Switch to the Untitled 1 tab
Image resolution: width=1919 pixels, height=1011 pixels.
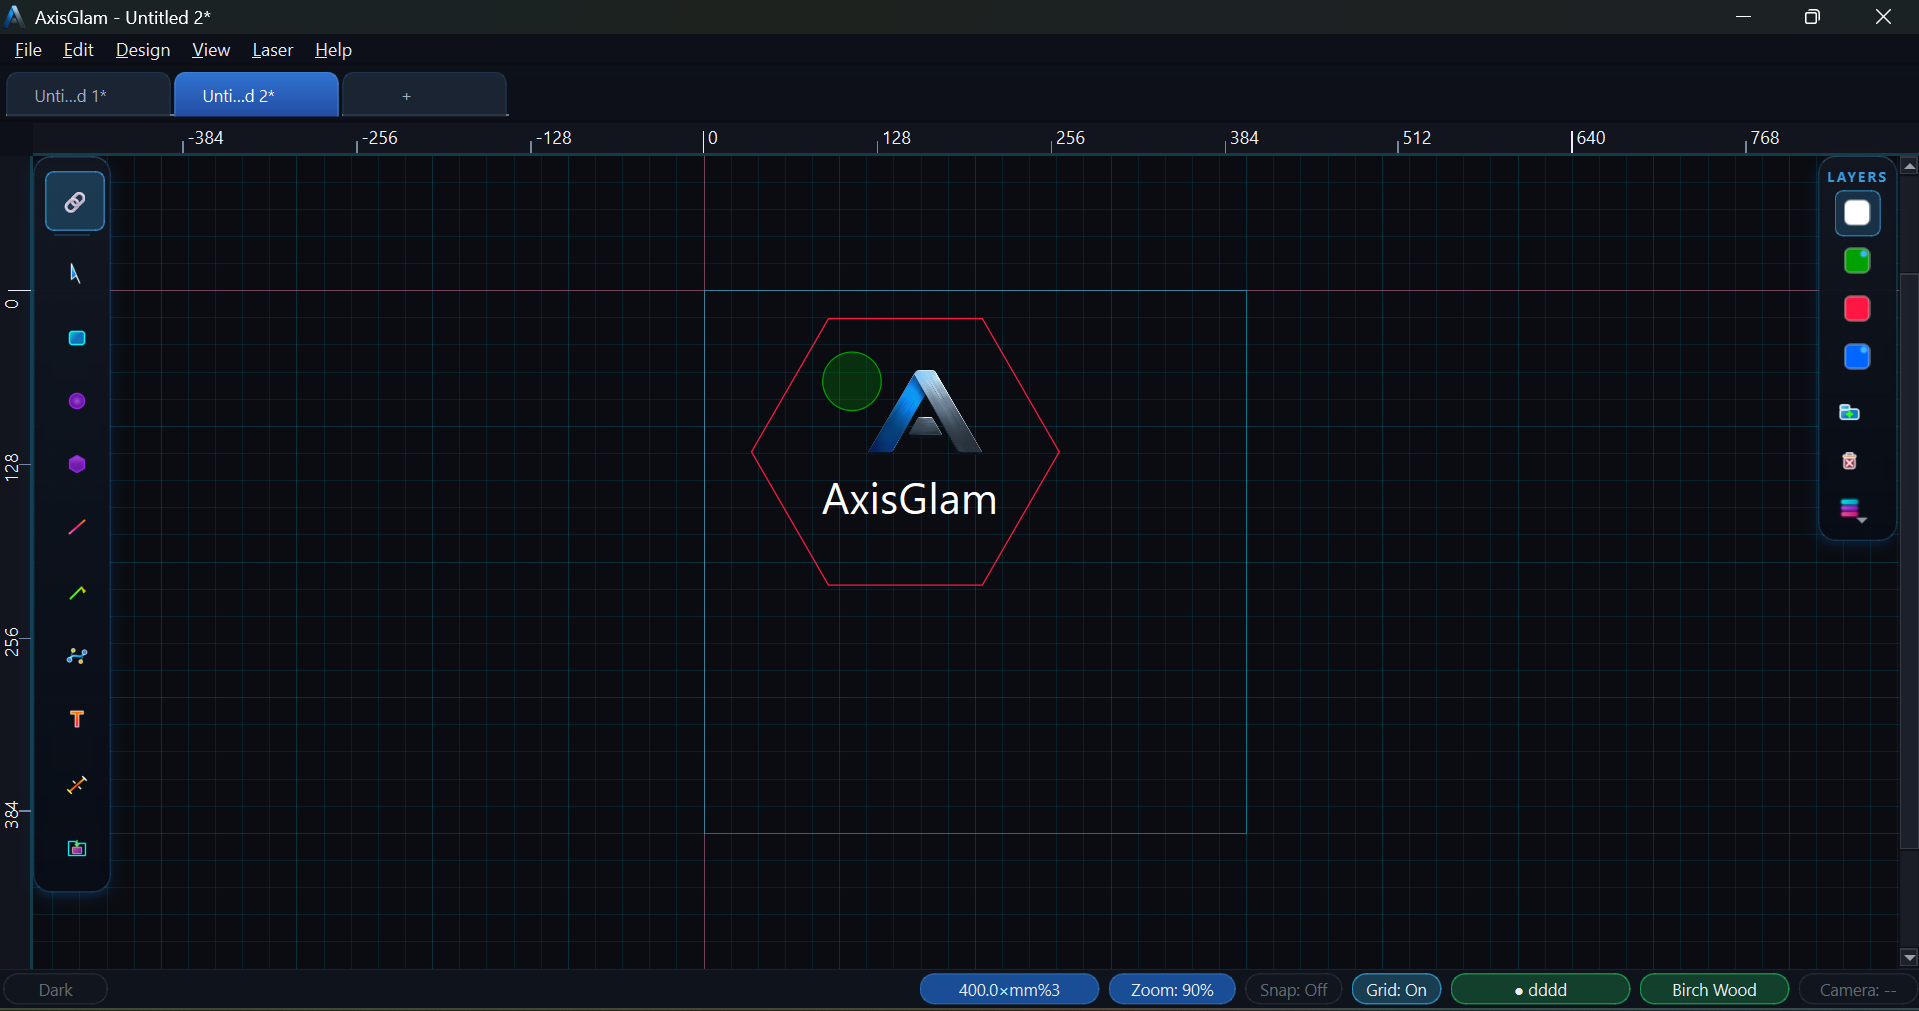(x=88, y=95)
